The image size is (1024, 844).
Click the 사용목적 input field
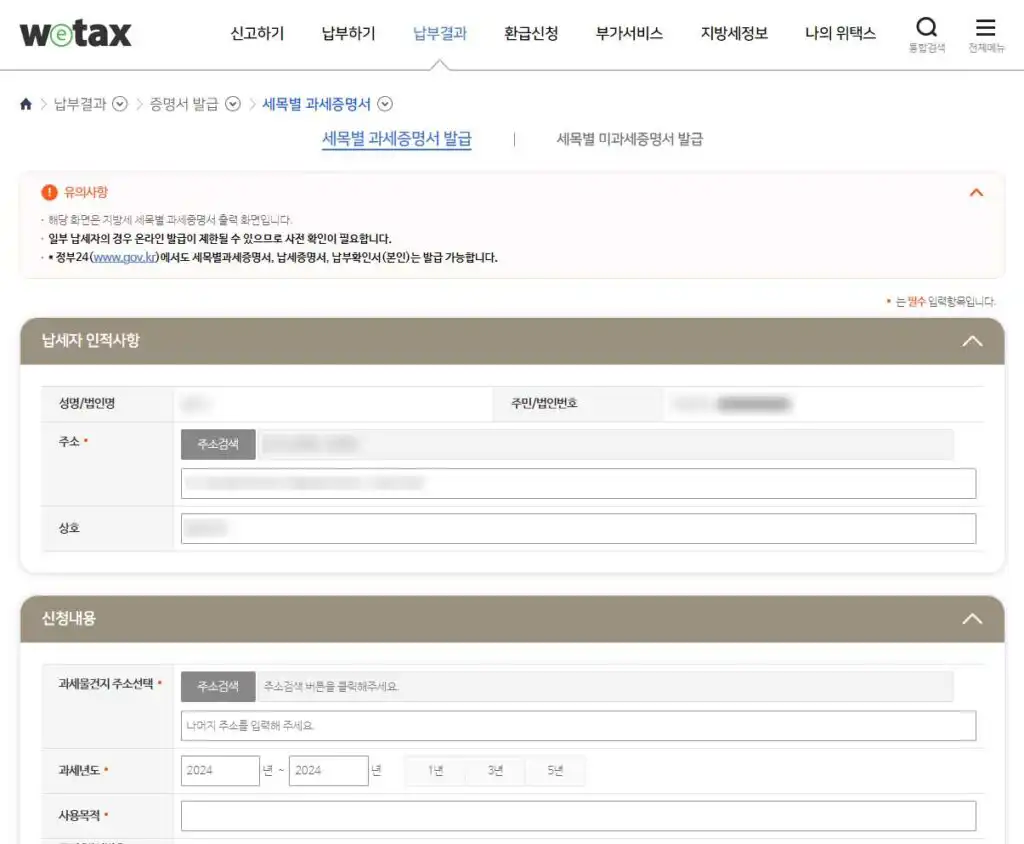[579, 816]
